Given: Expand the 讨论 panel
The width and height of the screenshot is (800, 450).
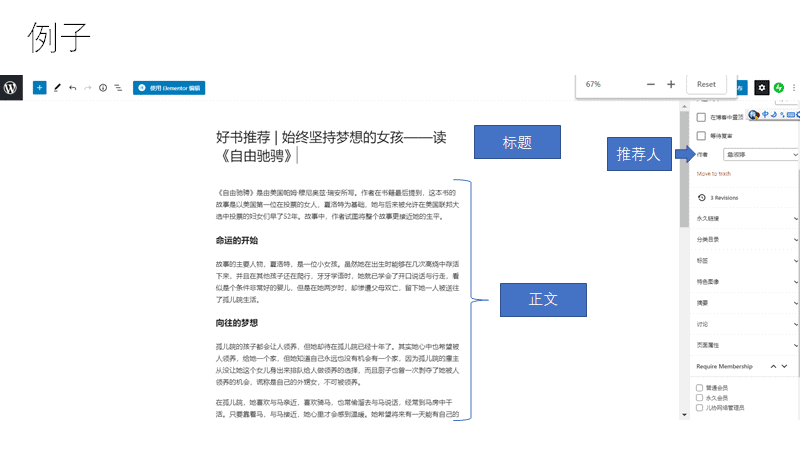Looking at the screenshot, I should click(745, 323).
